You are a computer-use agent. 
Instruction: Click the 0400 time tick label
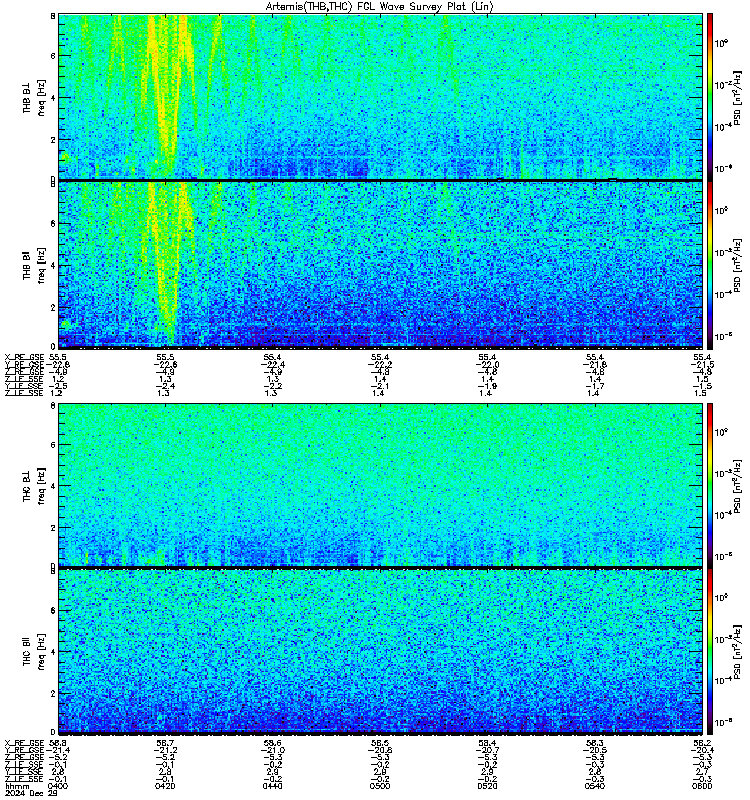[x=58, y=786]
